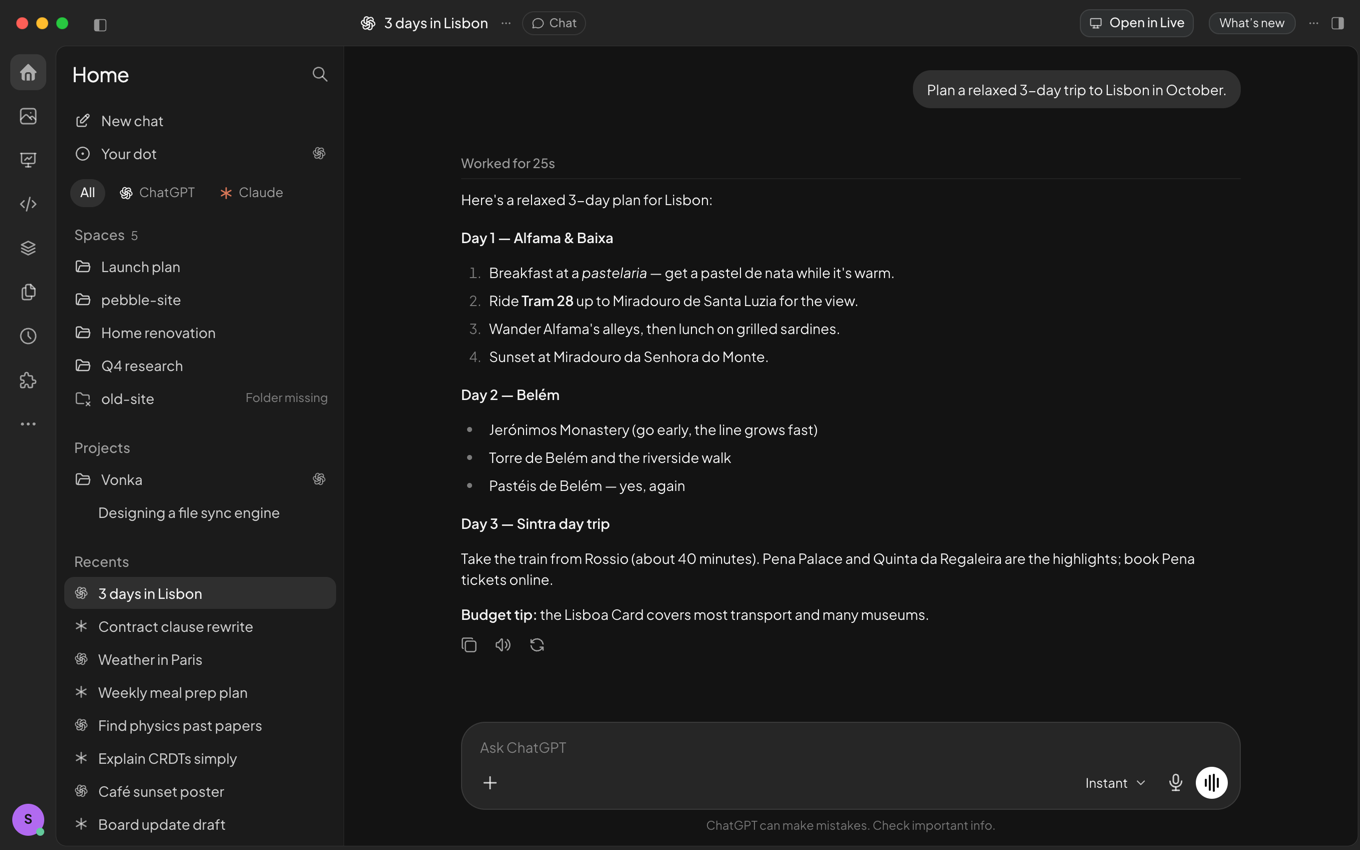
Task: Open the stacked layers rail icon
Action: [28, 248]
